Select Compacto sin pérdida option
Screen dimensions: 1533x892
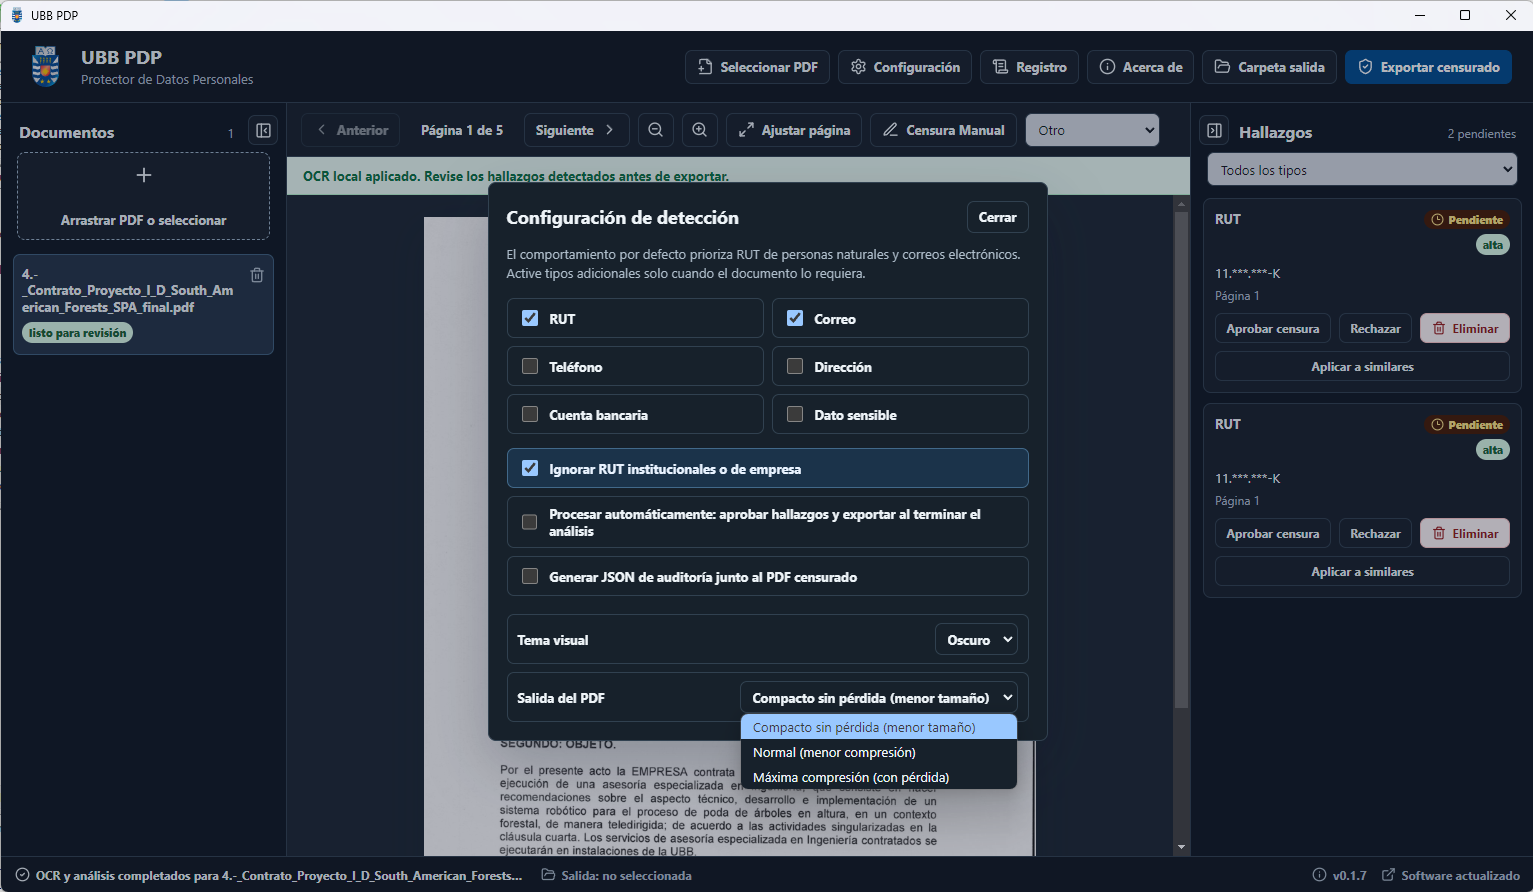(879, 727)
